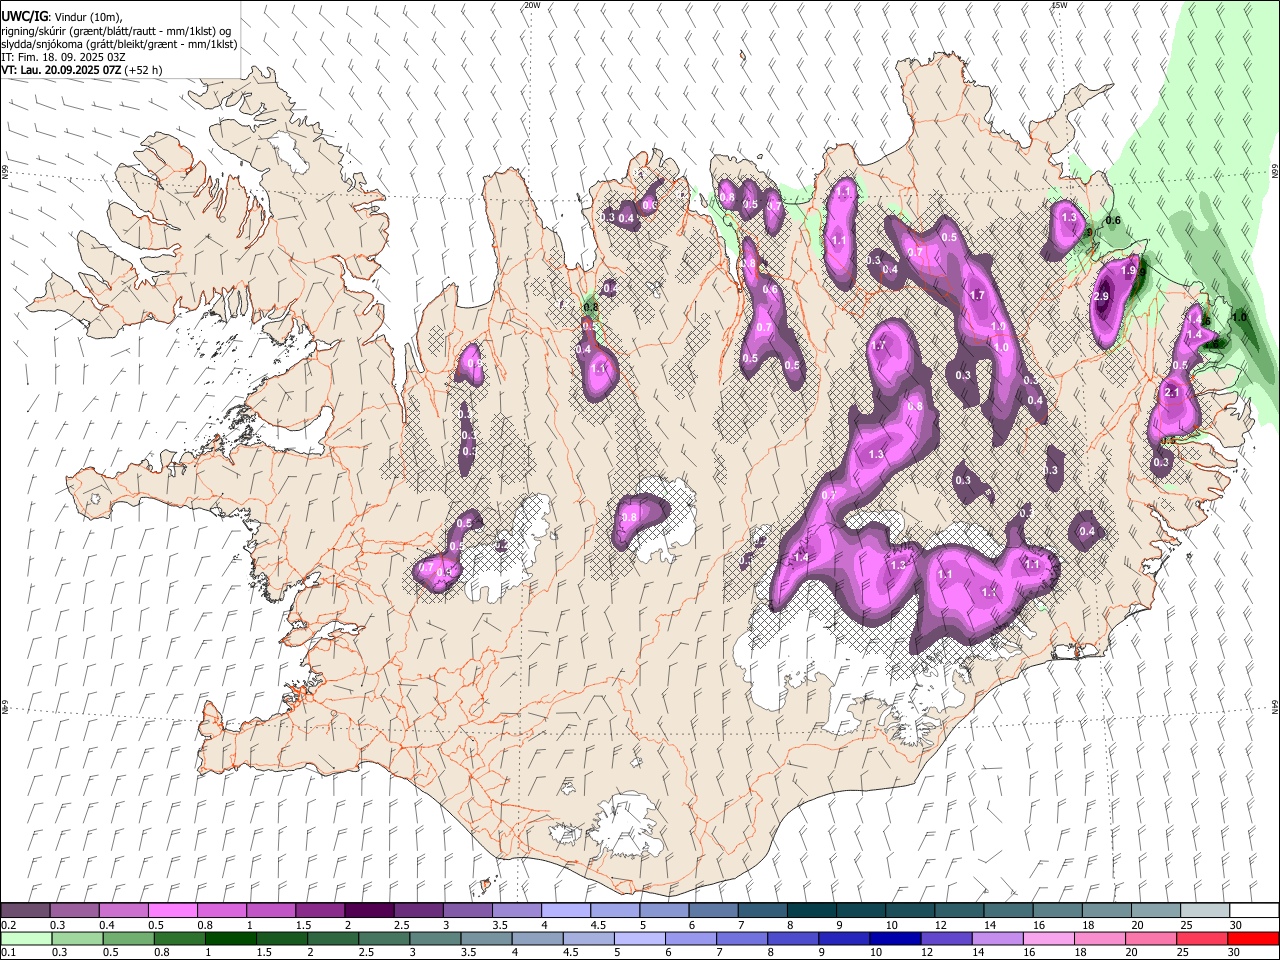Click the '(+52 h)' forecast offset text
The image size is (1280, 960).
[x=143, y=70]
